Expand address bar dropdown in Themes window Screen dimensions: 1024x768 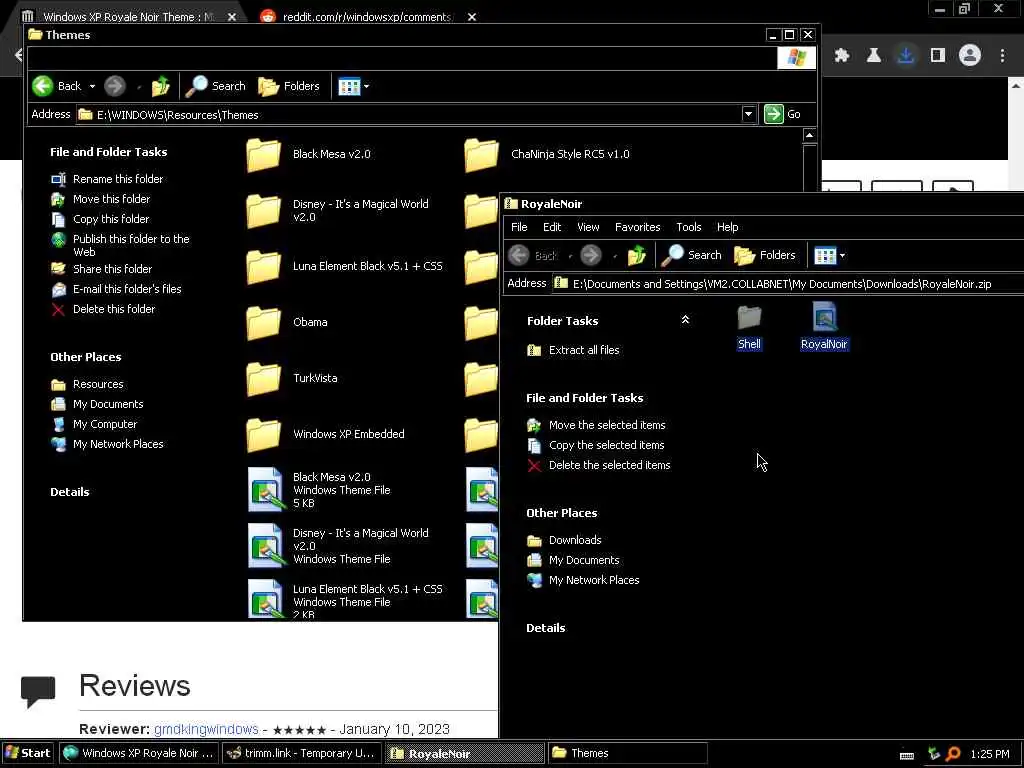click(x=748, y=114)
